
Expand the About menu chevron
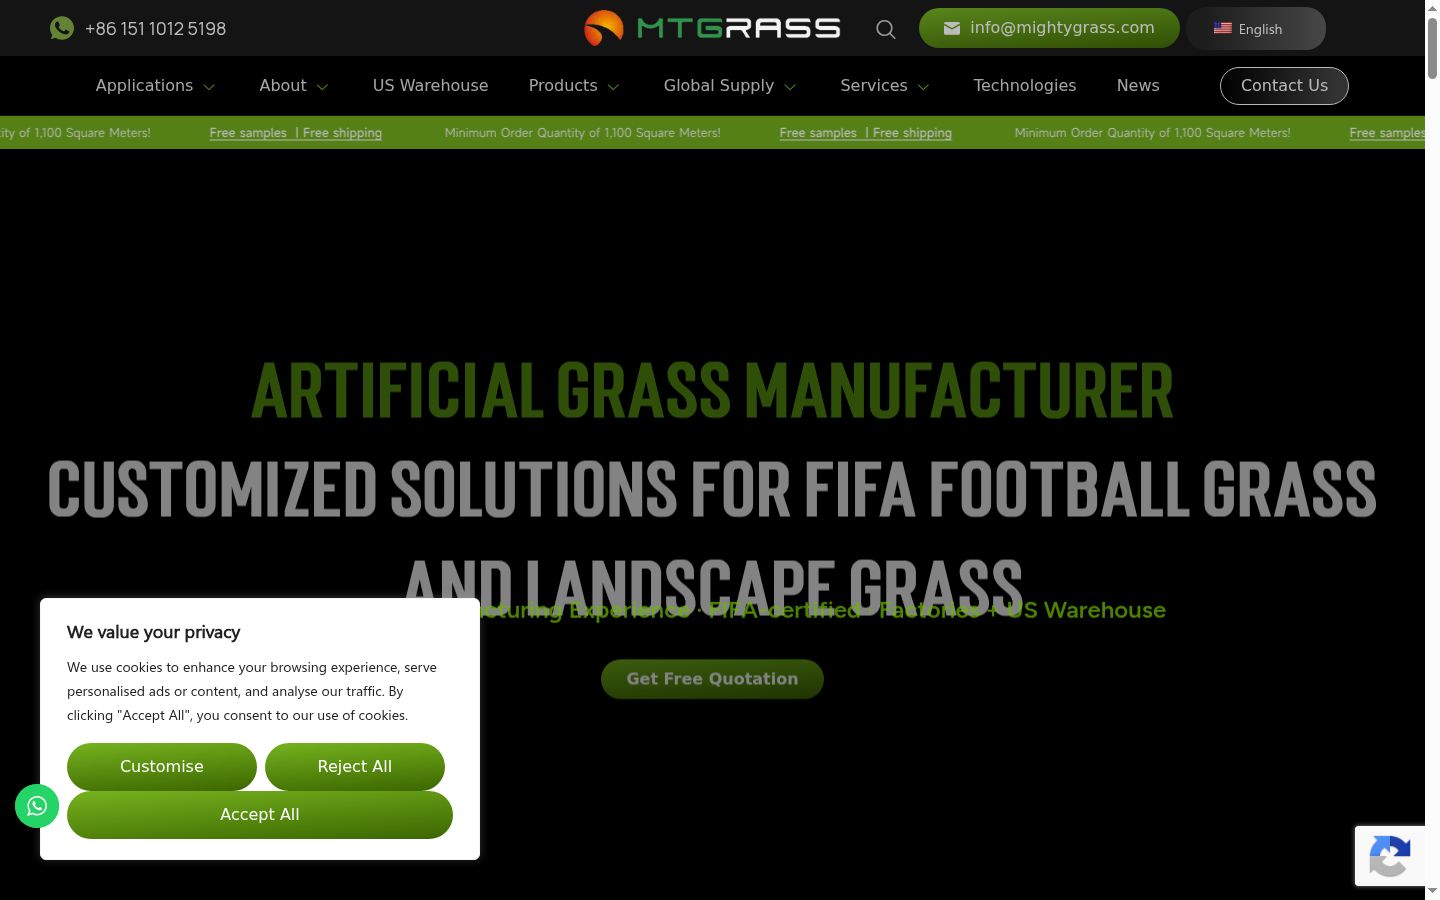click(x=322, y=87)
